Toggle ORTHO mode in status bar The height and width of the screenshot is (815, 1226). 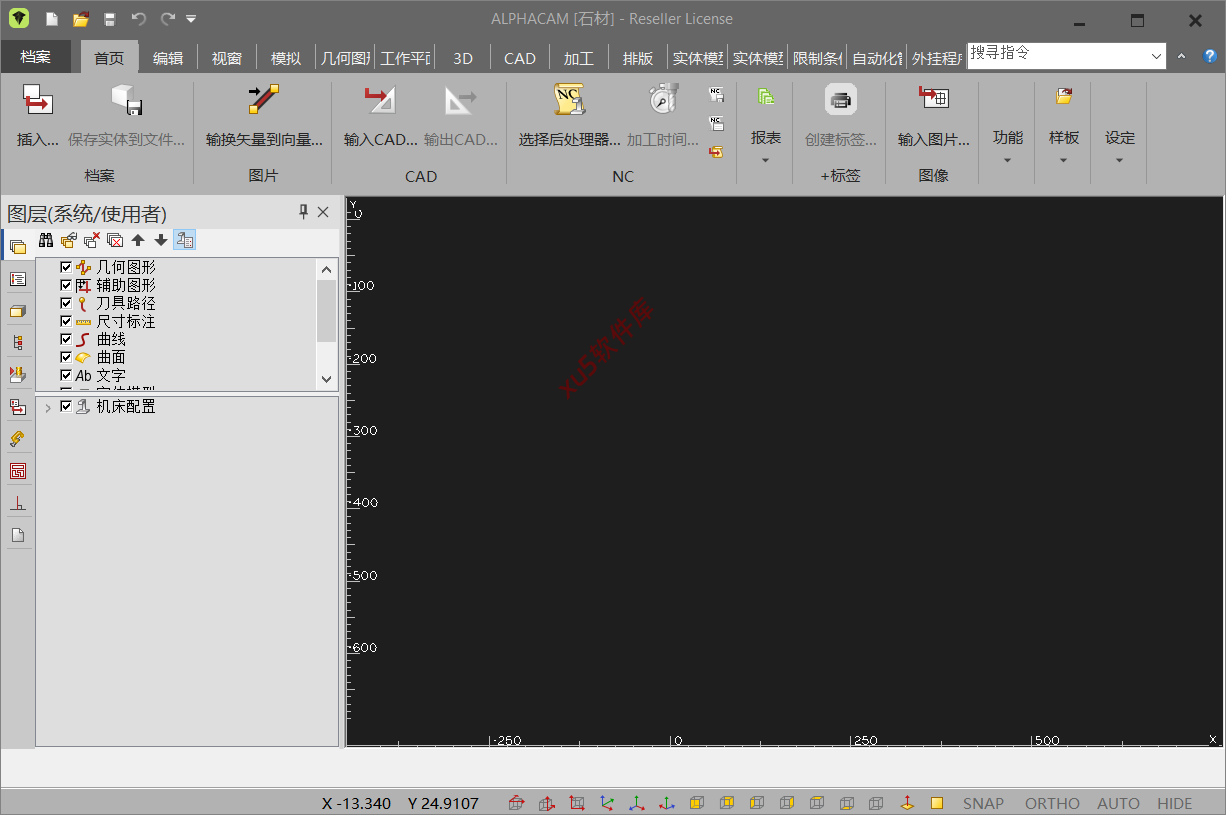(x=1052, y=803)
